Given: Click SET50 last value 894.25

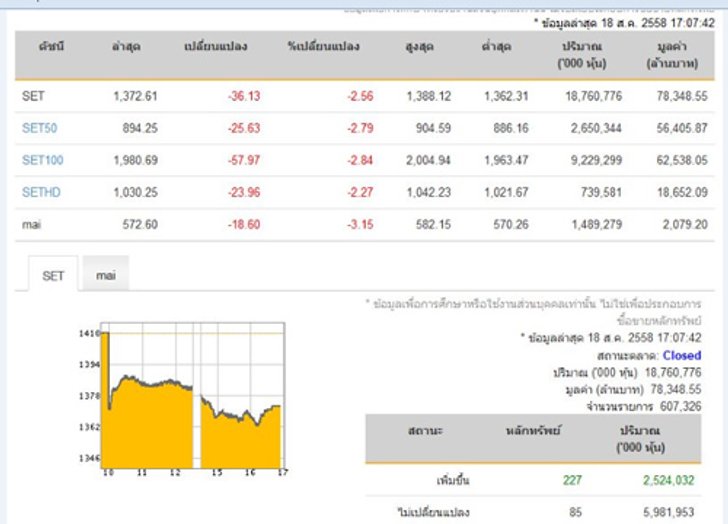Looking at the screenshot, I should point(140,128).
